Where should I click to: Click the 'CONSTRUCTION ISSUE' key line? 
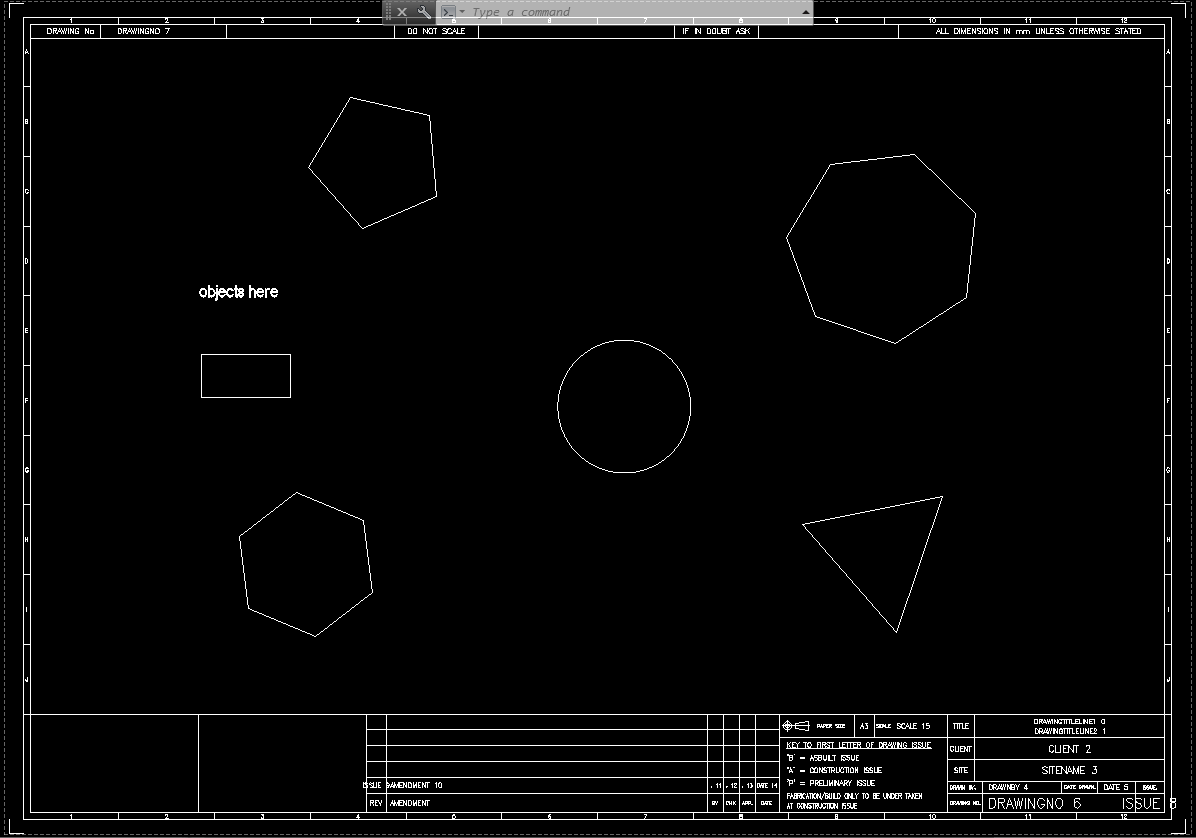pyautogui.click(x=834, y=770)
